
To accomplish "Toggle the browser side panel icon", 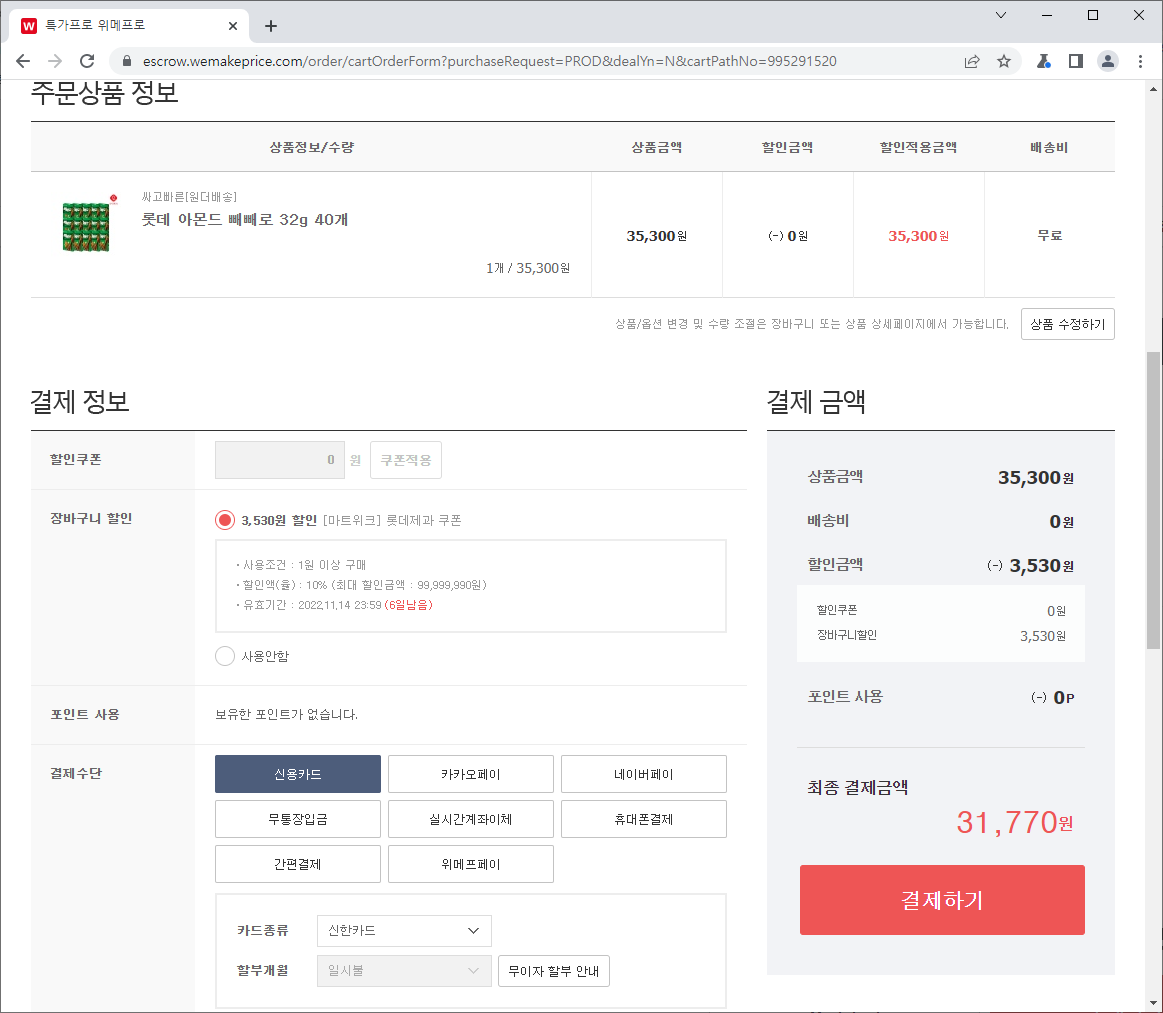I will point(1076,61).
